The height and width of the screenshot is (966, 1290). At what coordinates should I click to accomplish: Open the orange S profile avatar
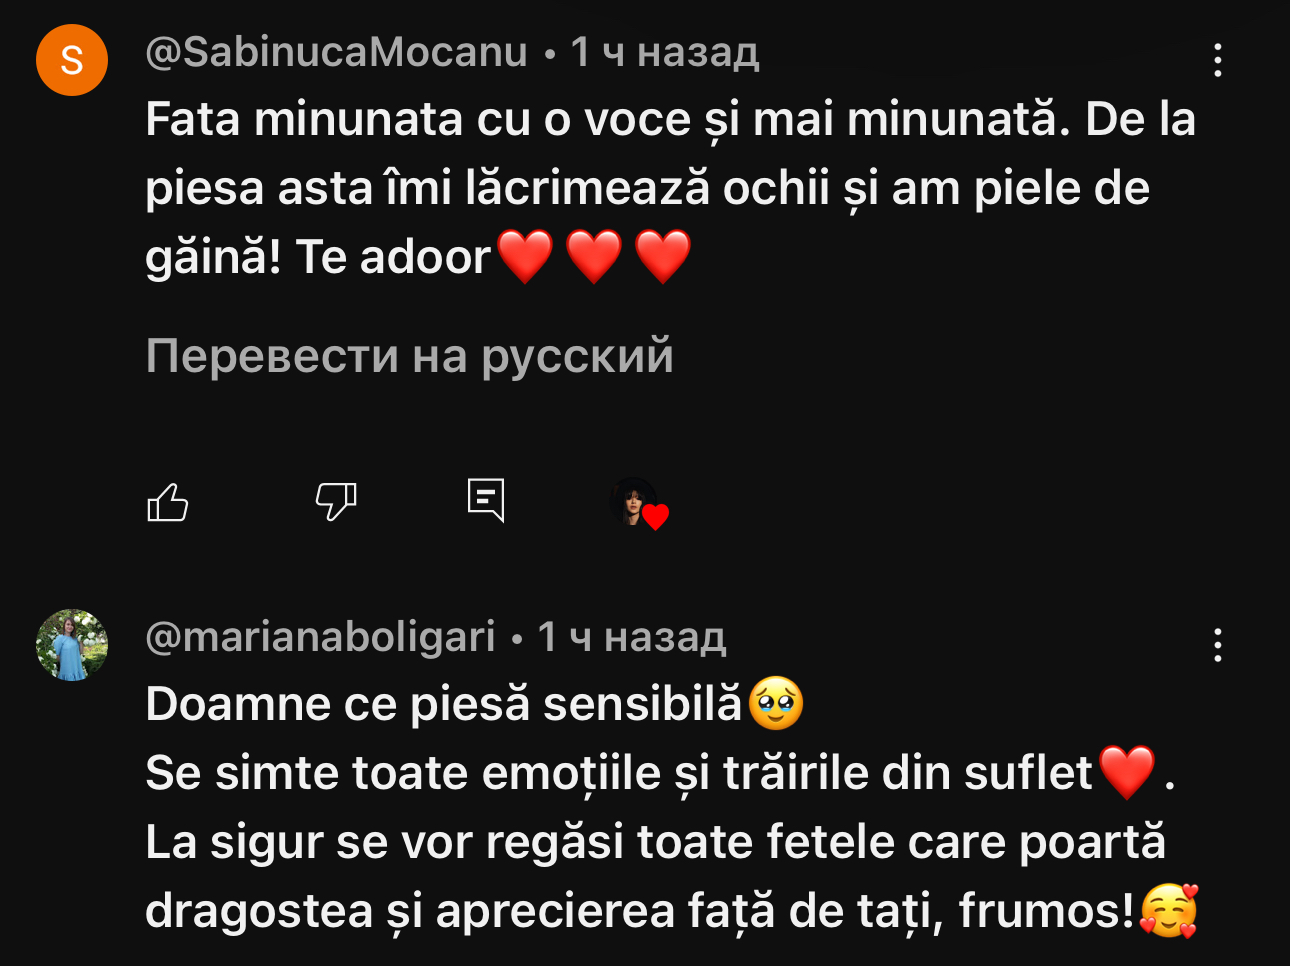coord(72,60)
